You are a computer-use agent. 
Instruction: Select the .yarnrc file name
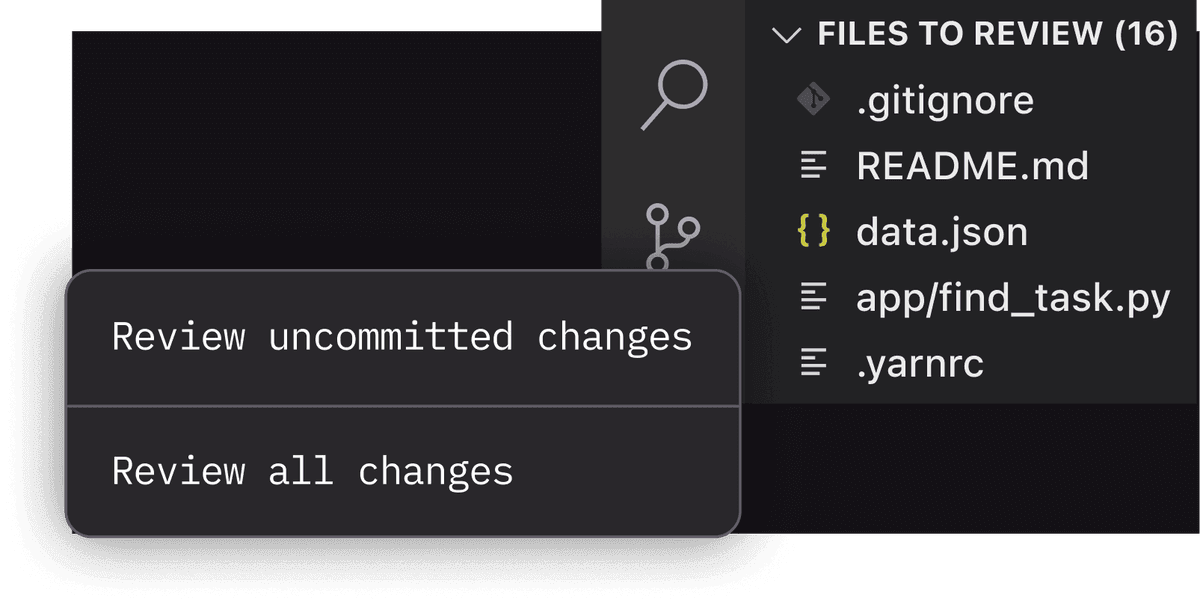point(920,364)
